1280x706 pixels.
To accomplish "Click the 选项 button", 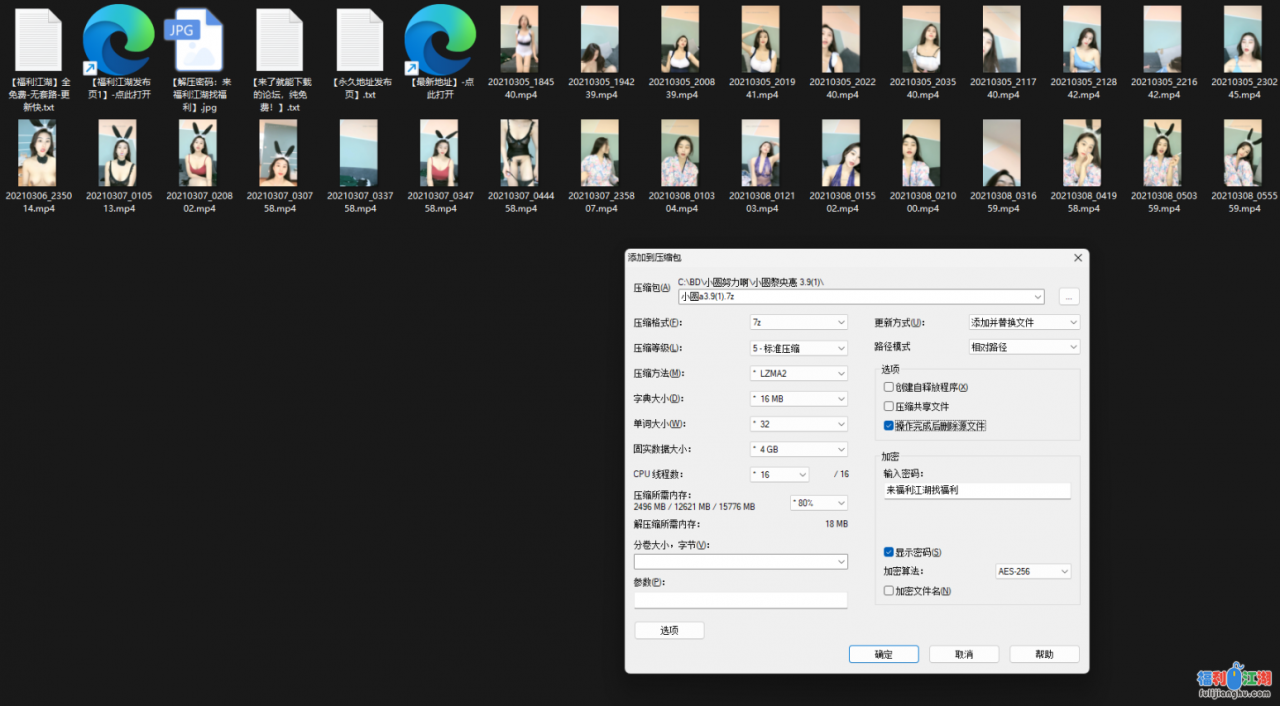I will [669, 630].
